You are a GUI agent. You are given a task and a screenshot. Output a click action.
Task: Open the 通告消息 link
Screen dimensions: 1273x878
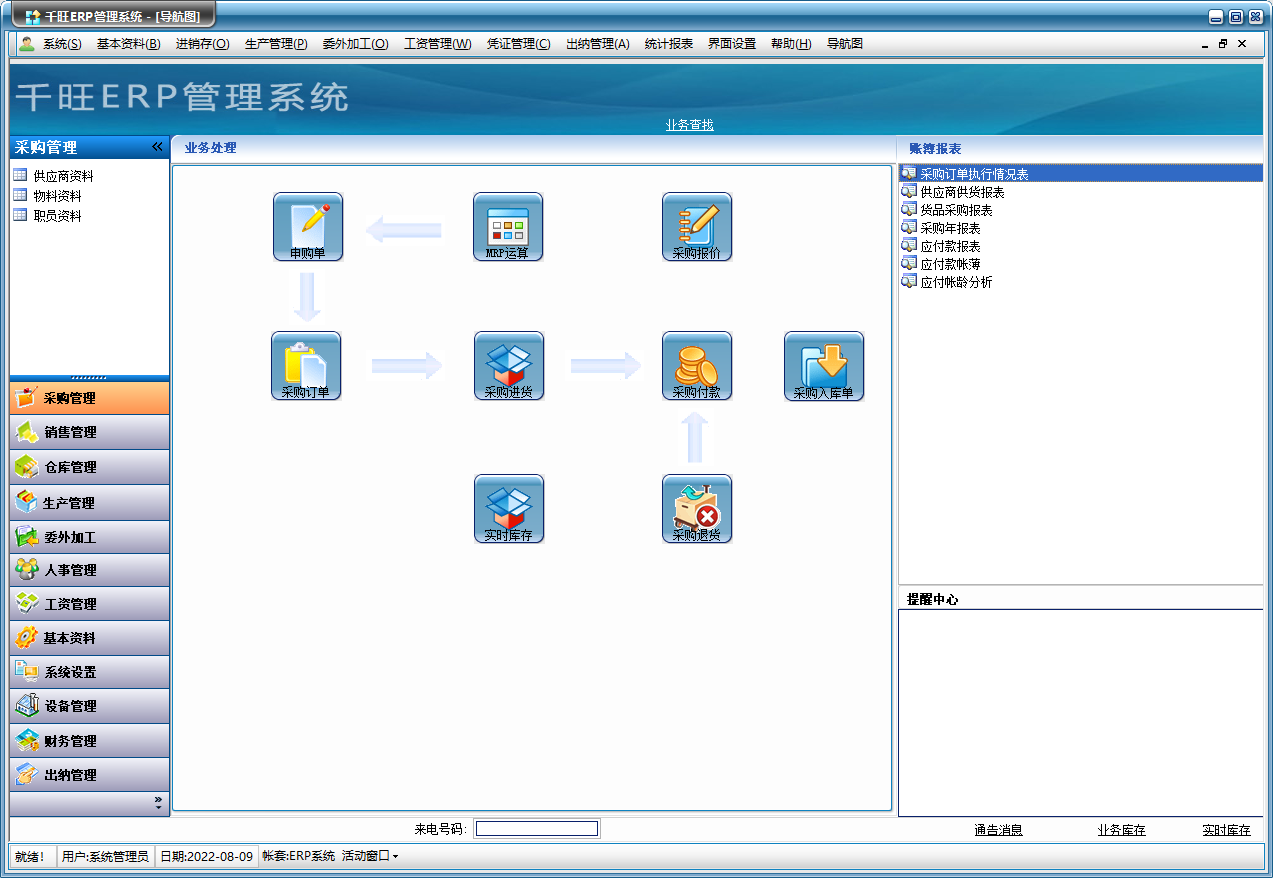tap(999, 830)
